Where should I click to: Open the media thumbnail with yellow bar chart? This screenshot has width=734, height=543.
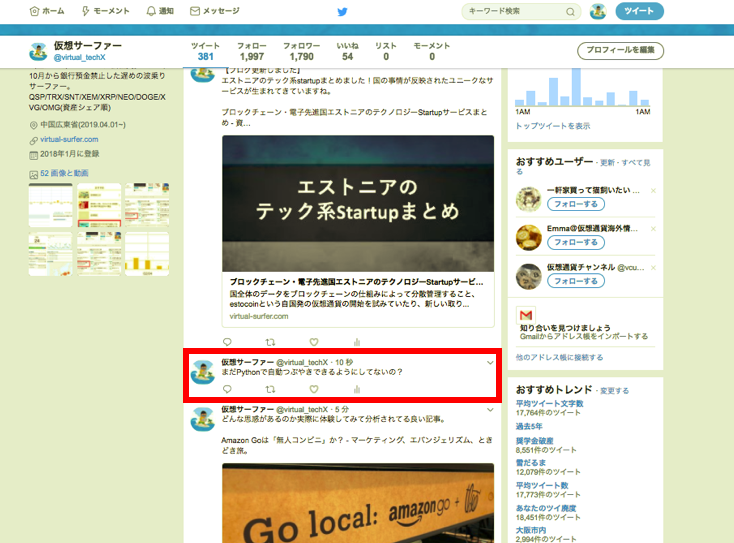pos(147,254)
